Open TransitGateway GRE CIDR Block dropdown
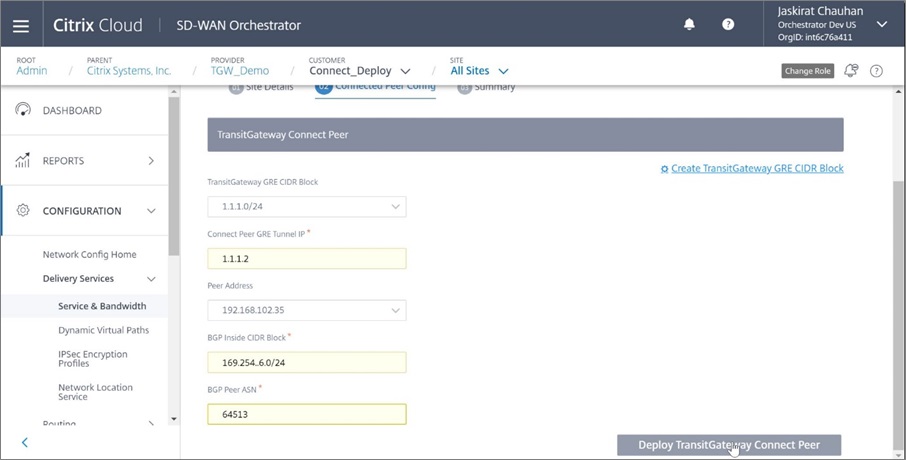The image size is (906, 460). 307,206
